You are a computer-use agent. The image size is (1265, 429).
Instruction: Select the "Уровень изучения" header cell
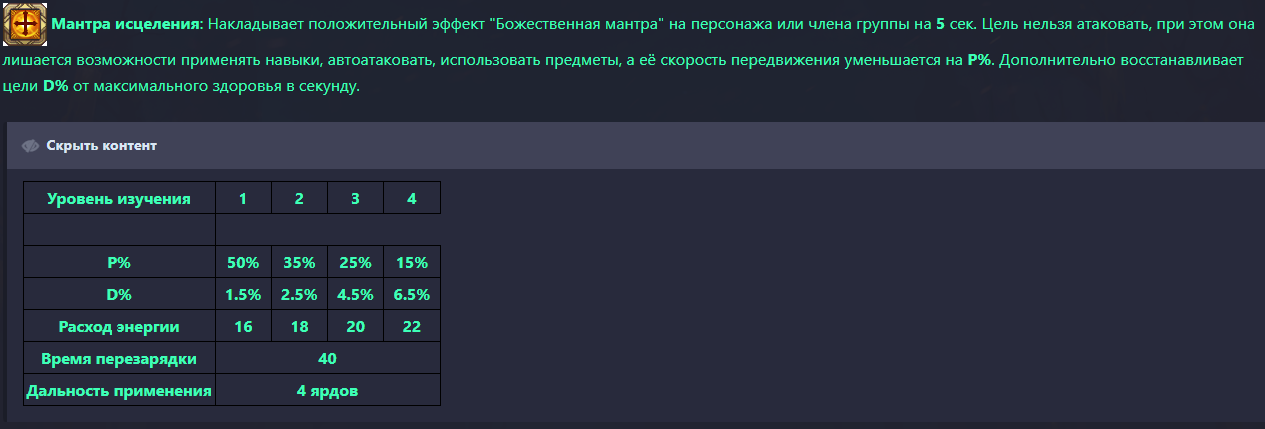119,198
